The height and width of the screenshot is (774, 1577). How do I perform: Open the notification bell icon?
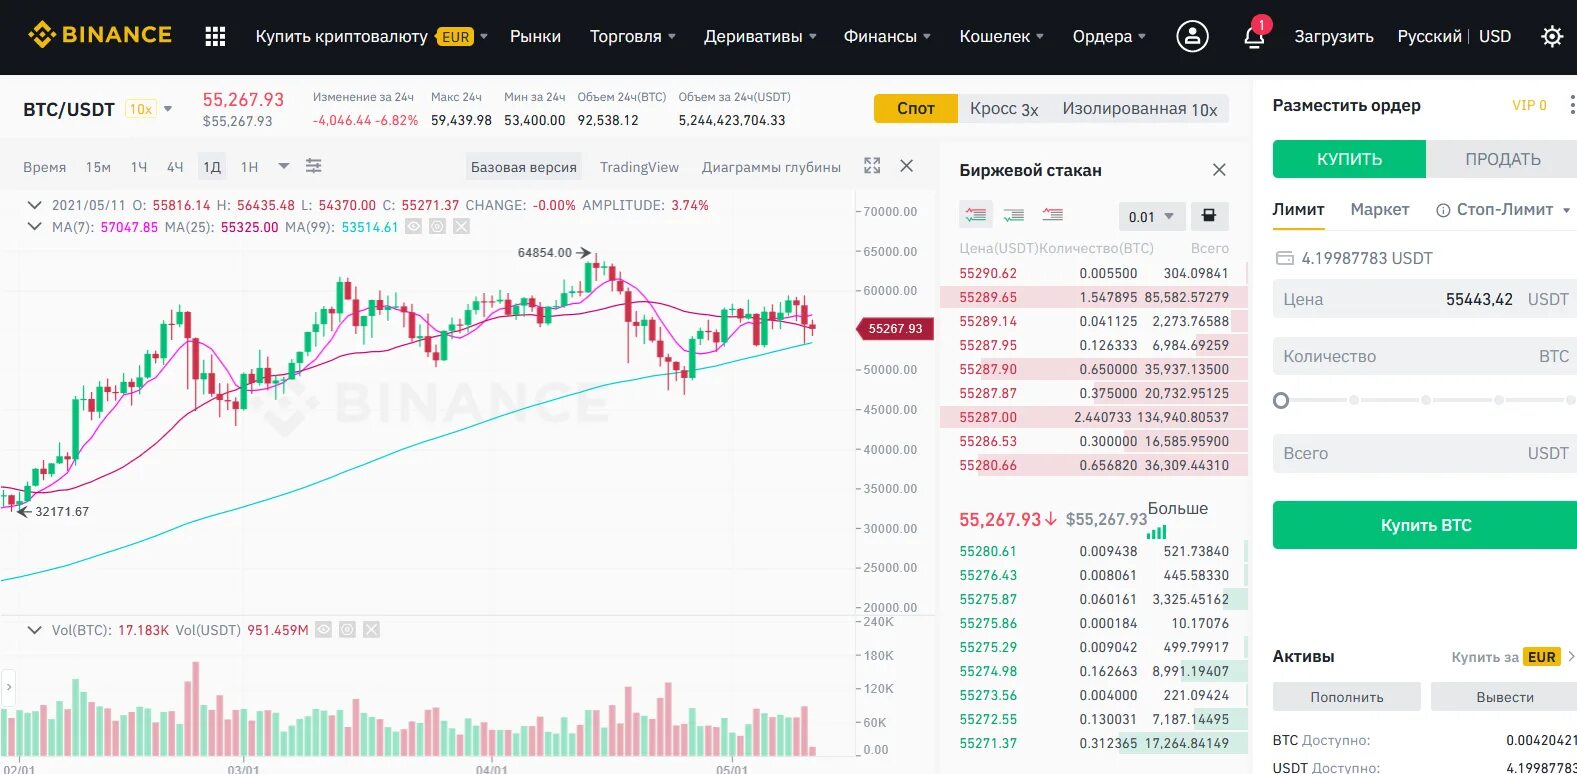[1254, 37]
